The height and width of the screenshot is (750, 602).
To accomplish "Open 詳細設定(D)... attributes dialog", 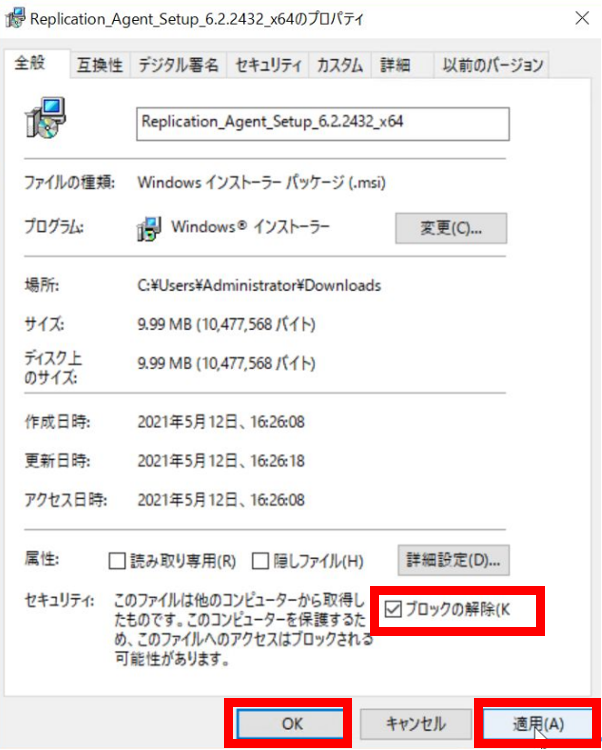I will coord(453,560).
